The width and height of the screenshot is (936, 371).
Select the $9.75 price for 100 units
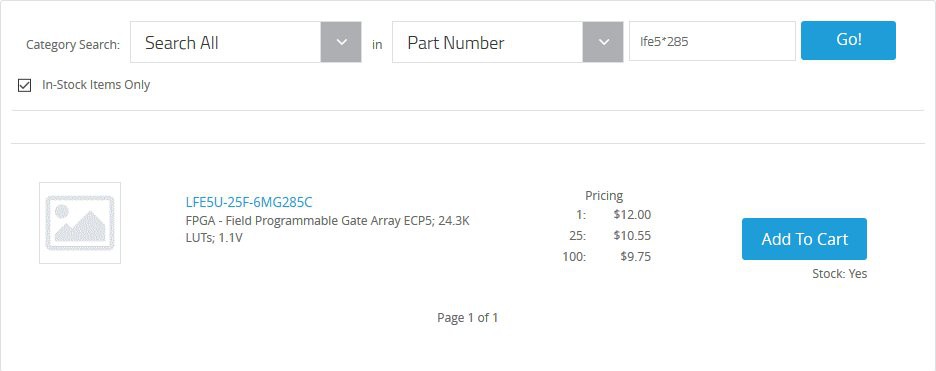pos(636,257)
